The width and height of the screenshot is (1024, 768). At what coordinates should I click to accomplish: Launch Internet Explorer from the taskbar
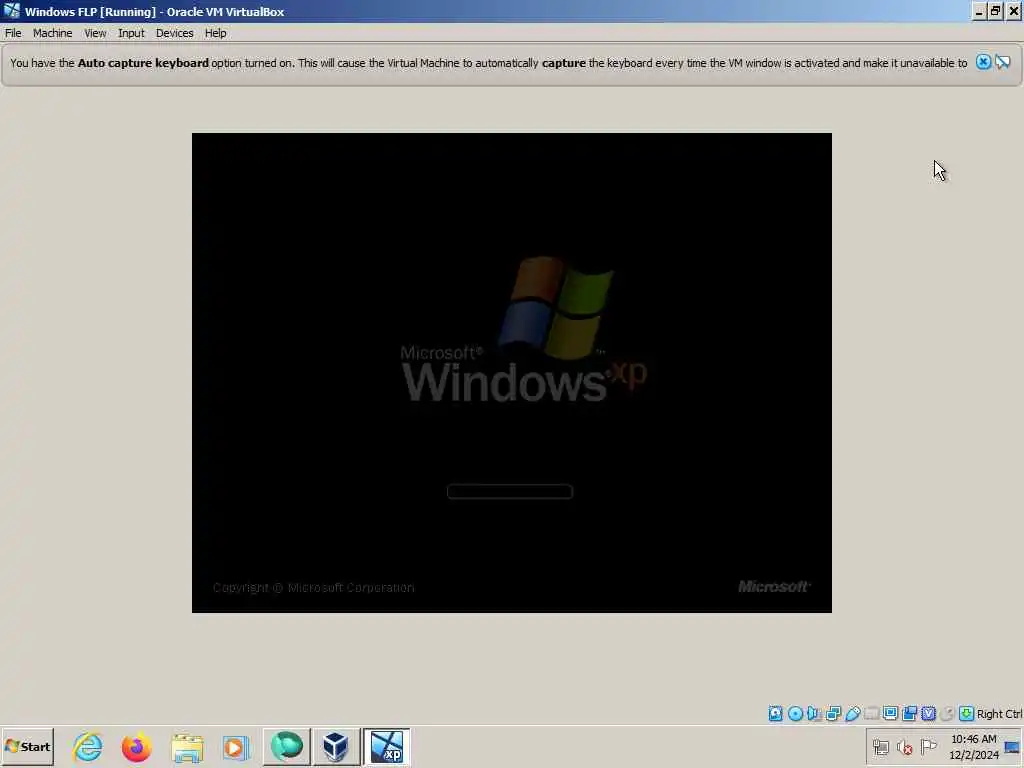(88, 746)
